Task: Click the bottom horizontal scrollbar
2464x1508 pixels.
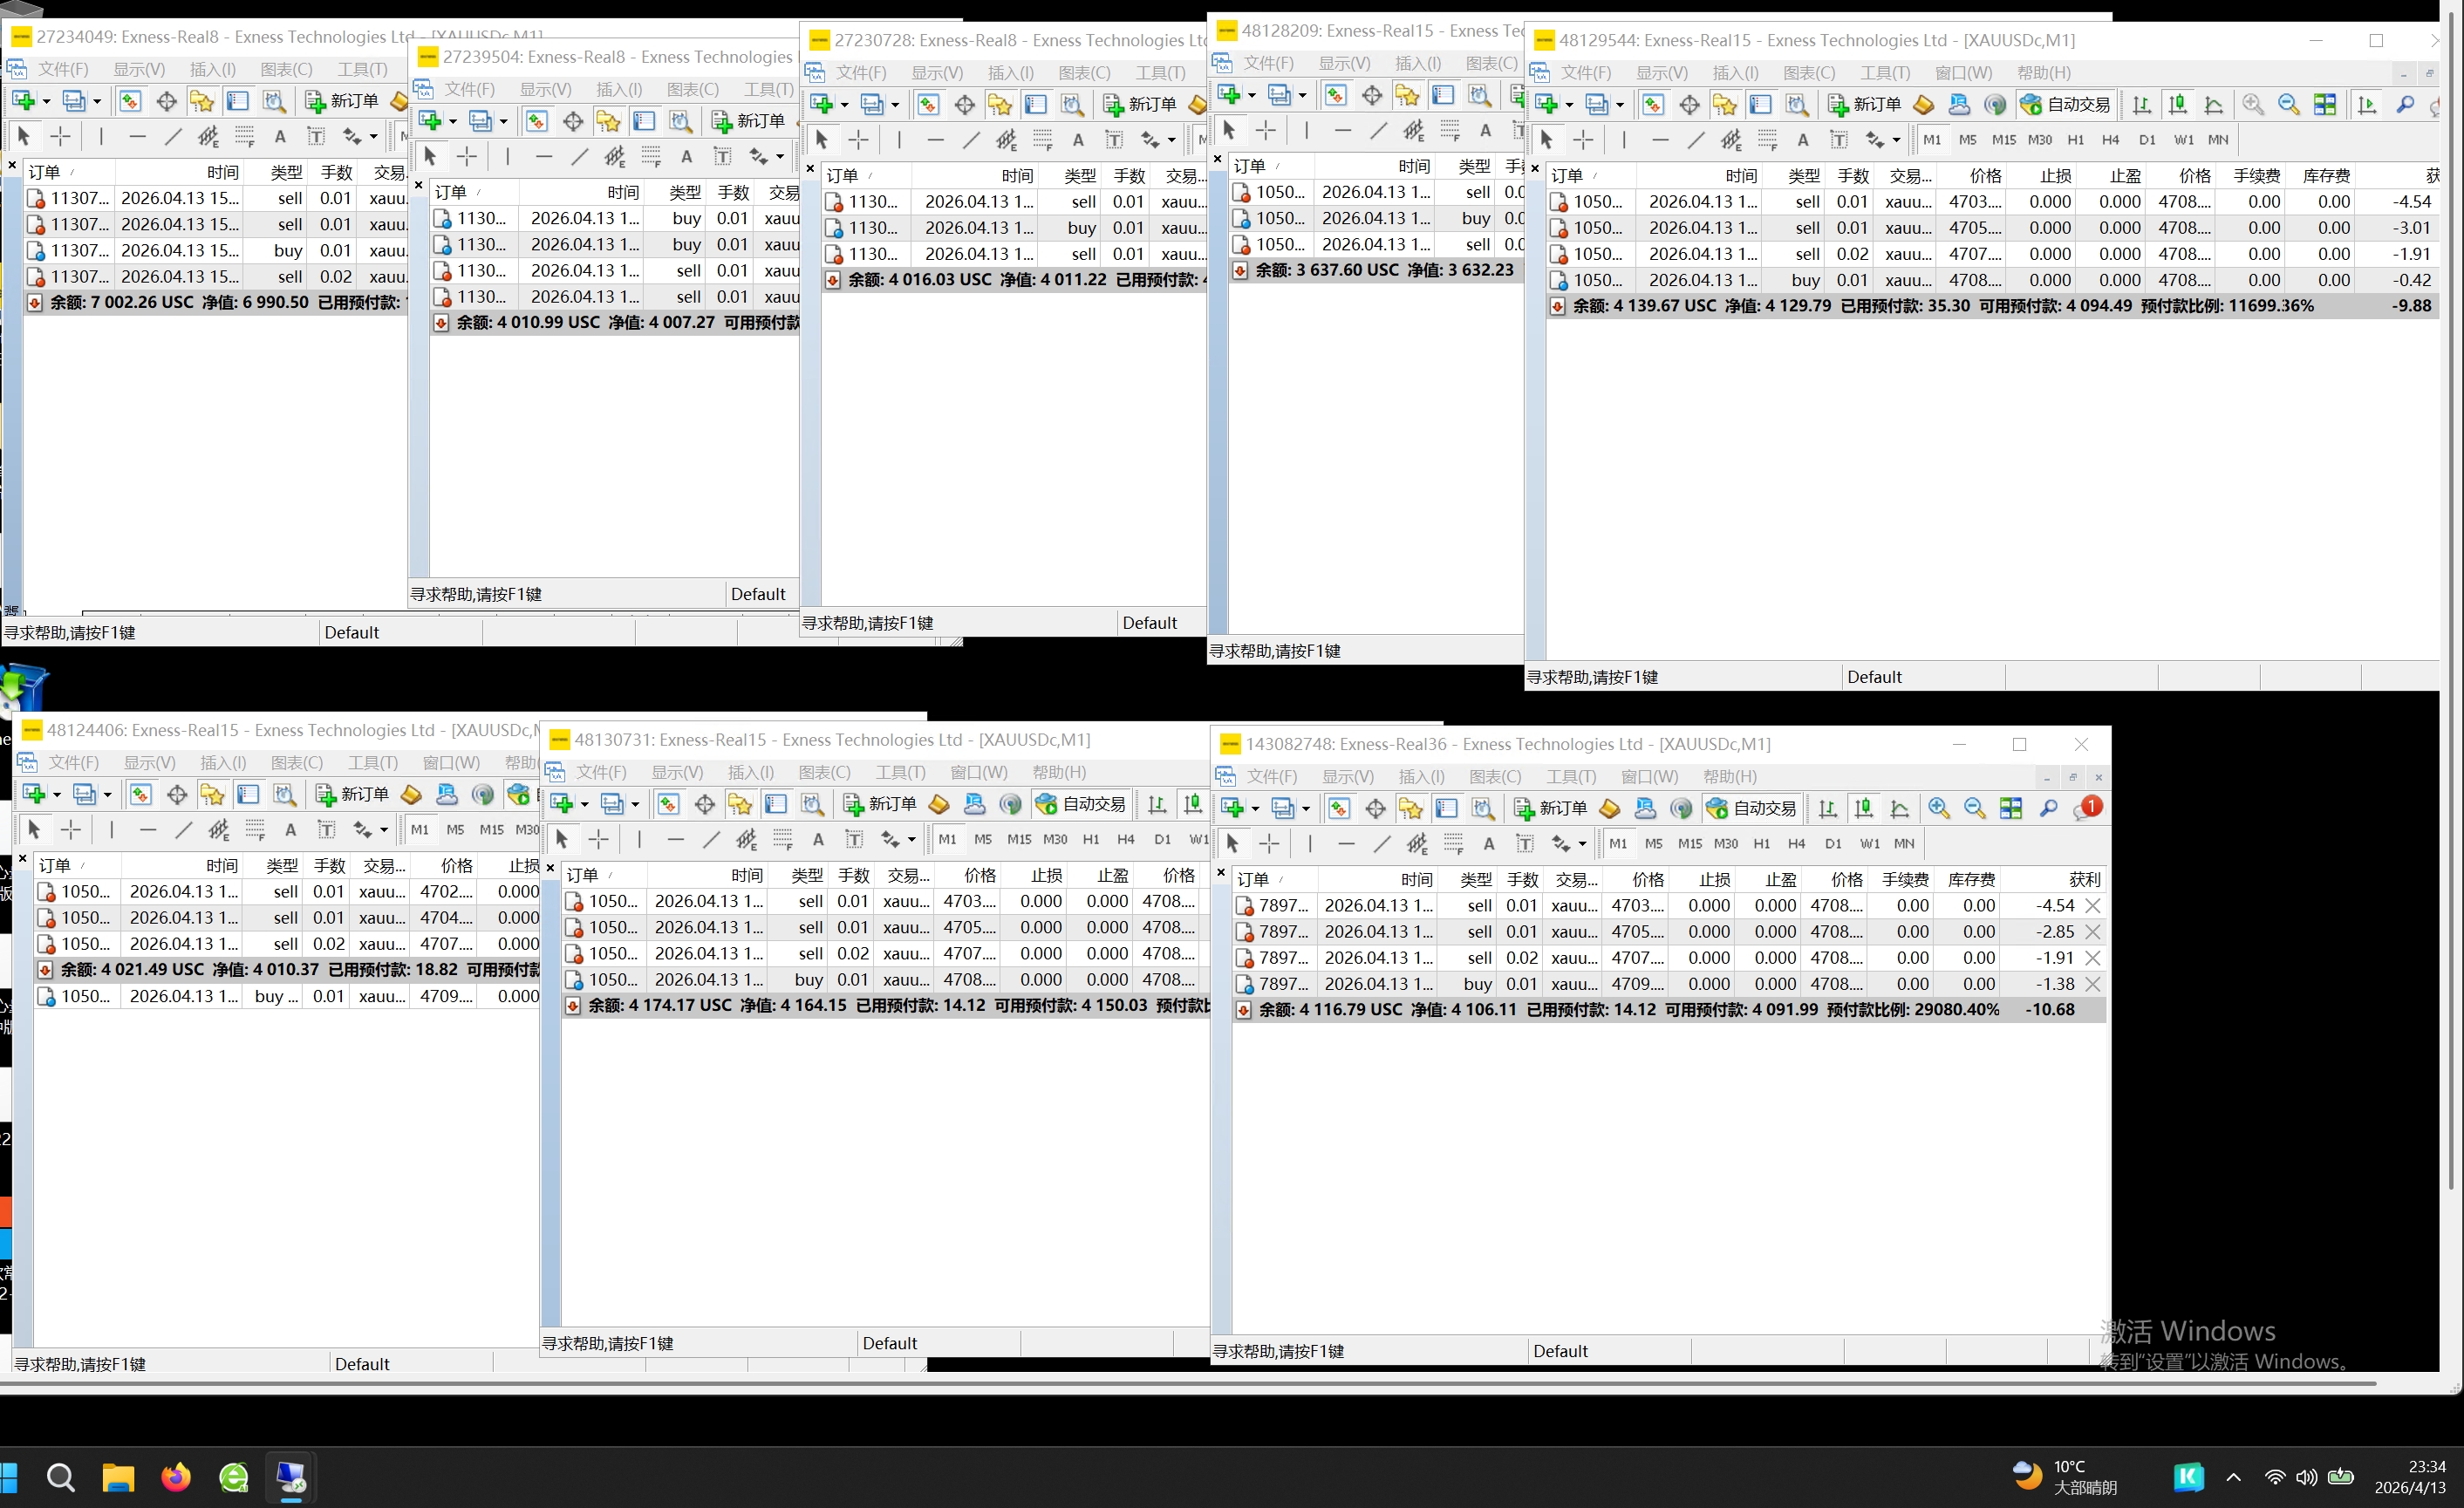Action: pos(1188,1384)
